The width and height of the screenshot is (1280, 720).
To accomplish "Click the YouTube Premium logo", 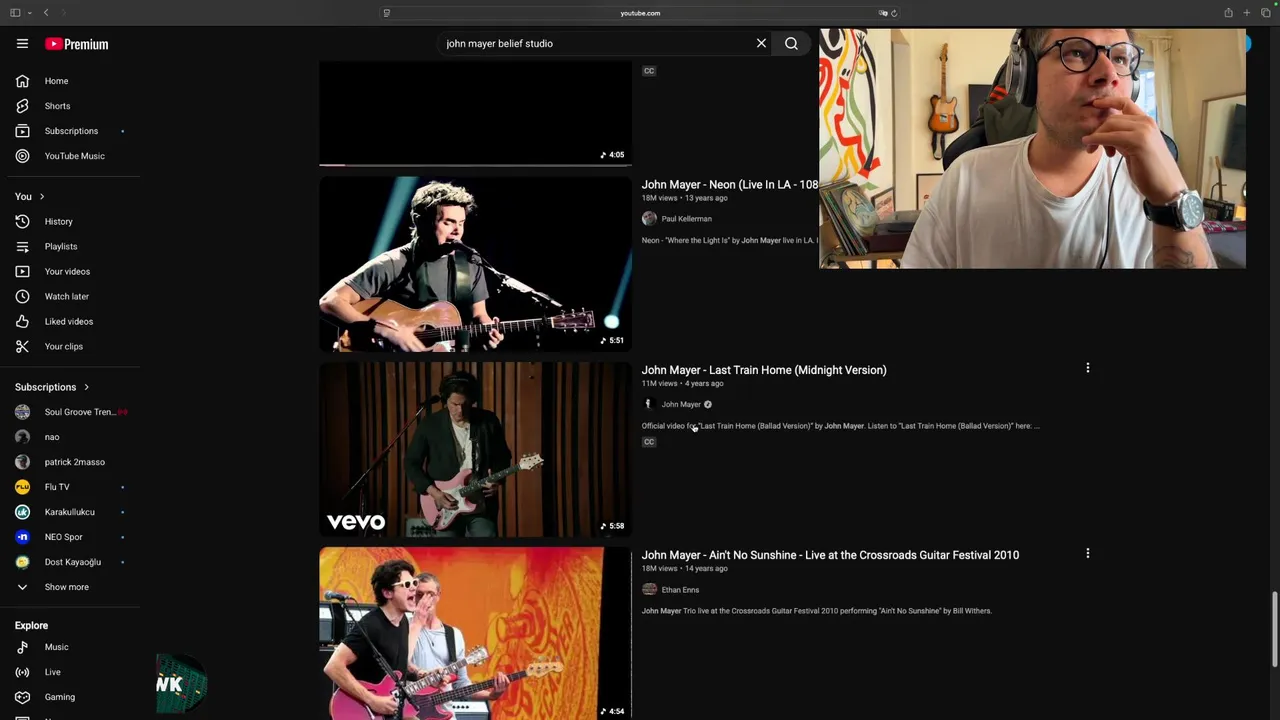I will tap(76, 44).
